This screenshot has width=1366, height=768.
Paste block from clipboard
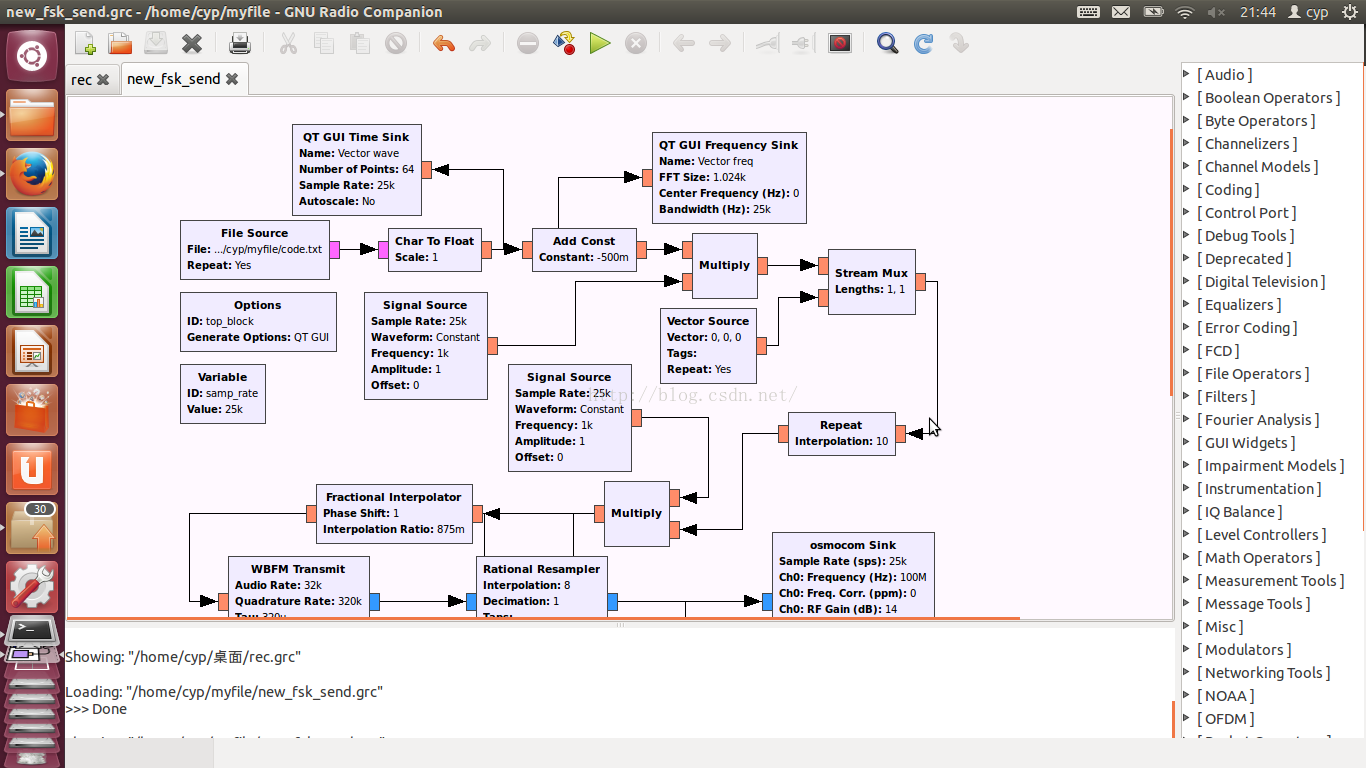360,43
